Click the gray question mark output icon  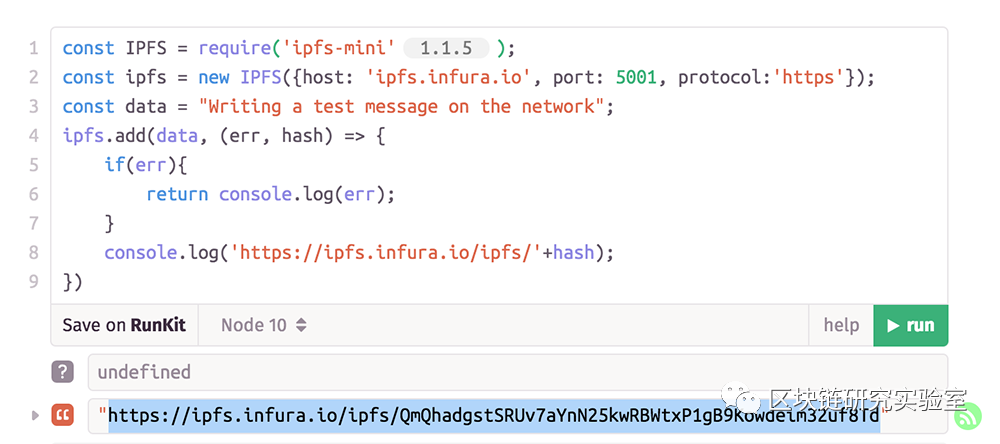click(x=63, y=372)
